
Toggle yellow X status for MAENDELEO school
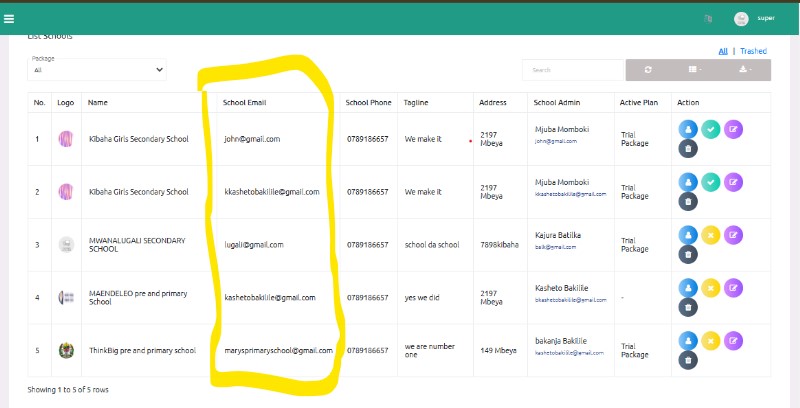point(711,287)
